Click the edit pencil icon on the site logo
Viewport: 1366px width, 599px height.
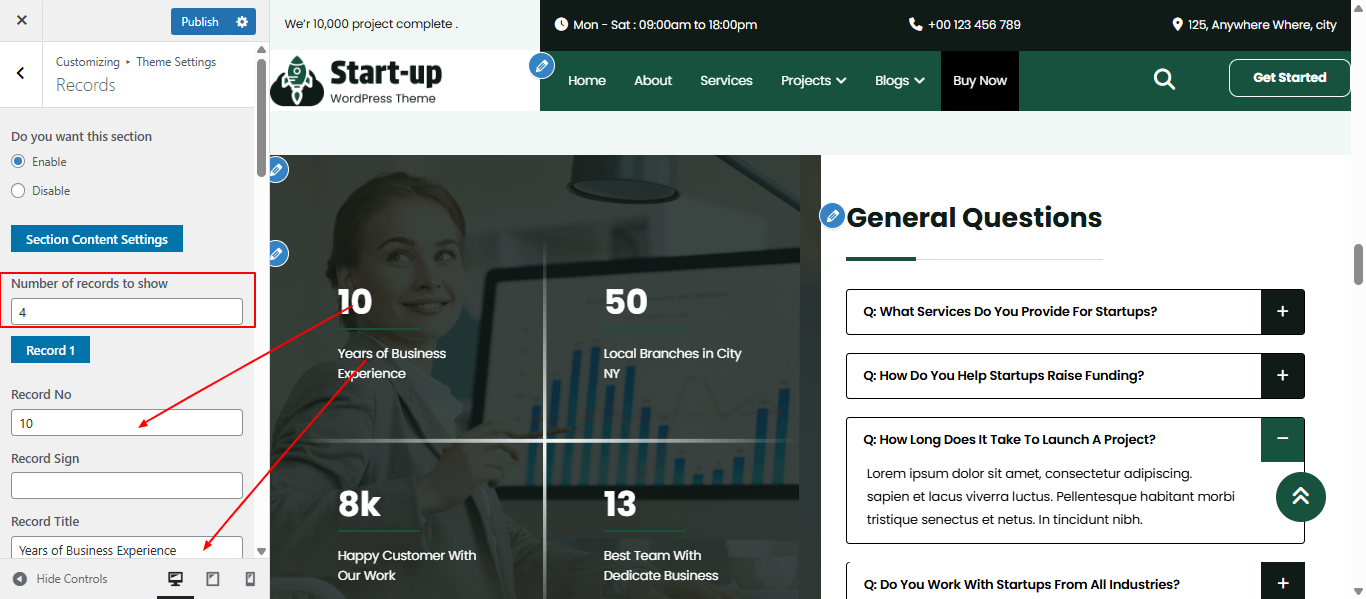tap(541, 65)
